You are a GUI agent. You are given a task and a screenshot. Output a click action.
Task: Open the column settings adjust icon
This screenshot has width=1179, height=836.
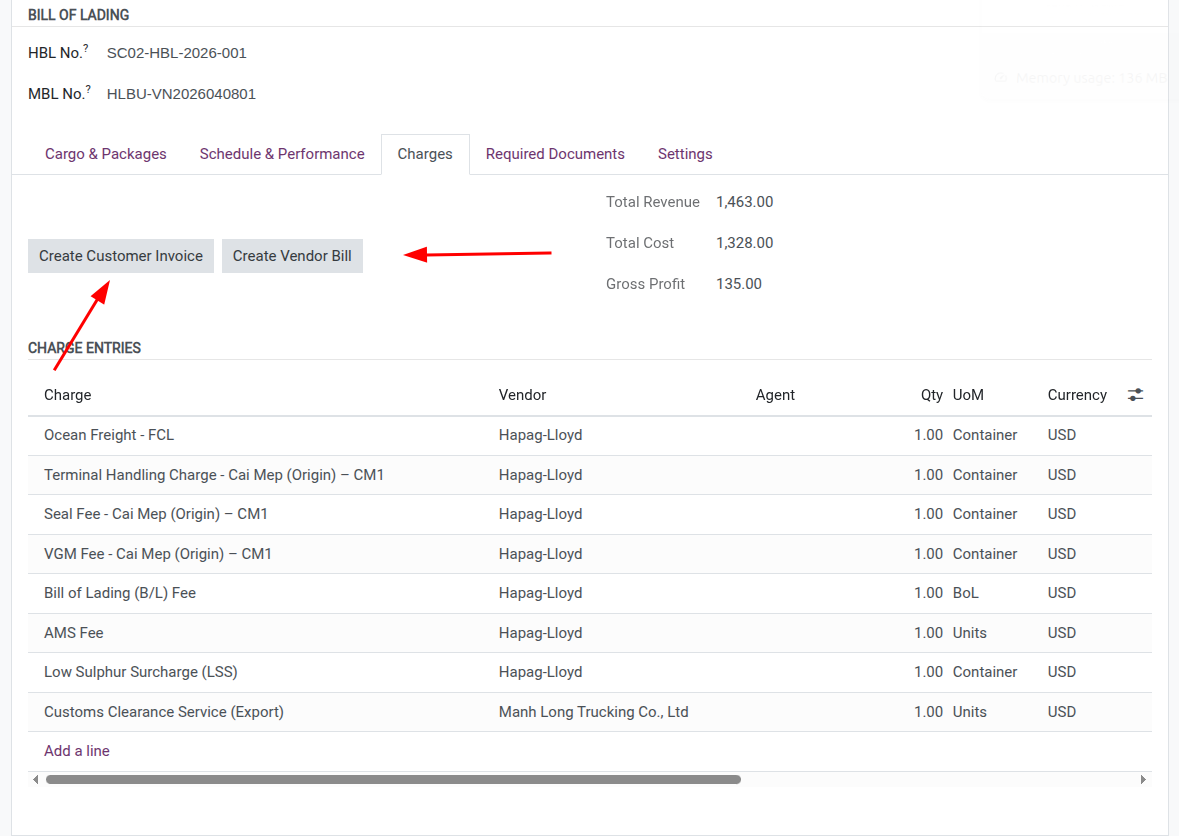1135,395
